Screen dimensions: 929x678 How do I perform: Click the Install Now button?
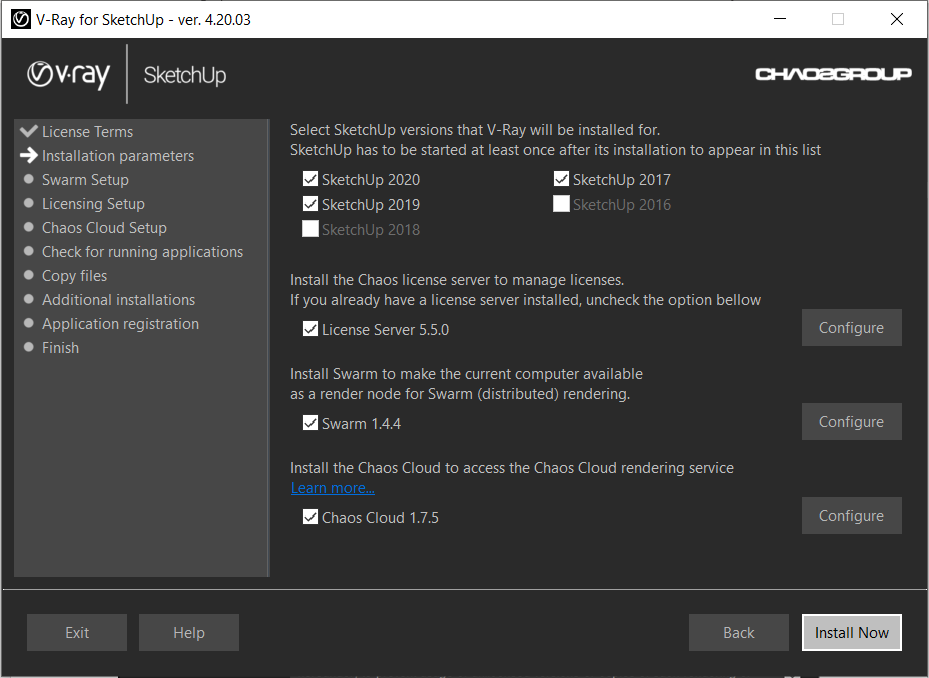click(851, 632)
